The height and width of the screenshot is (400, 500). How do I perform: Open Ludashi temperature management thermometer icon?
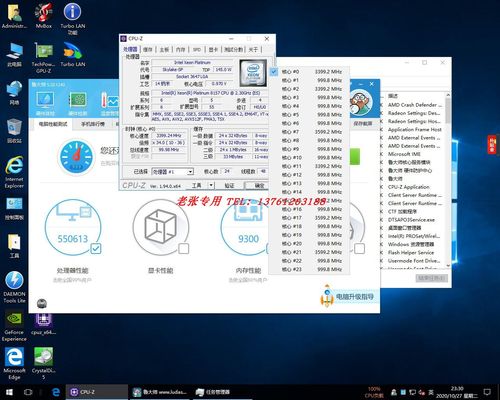coord(109,100)
